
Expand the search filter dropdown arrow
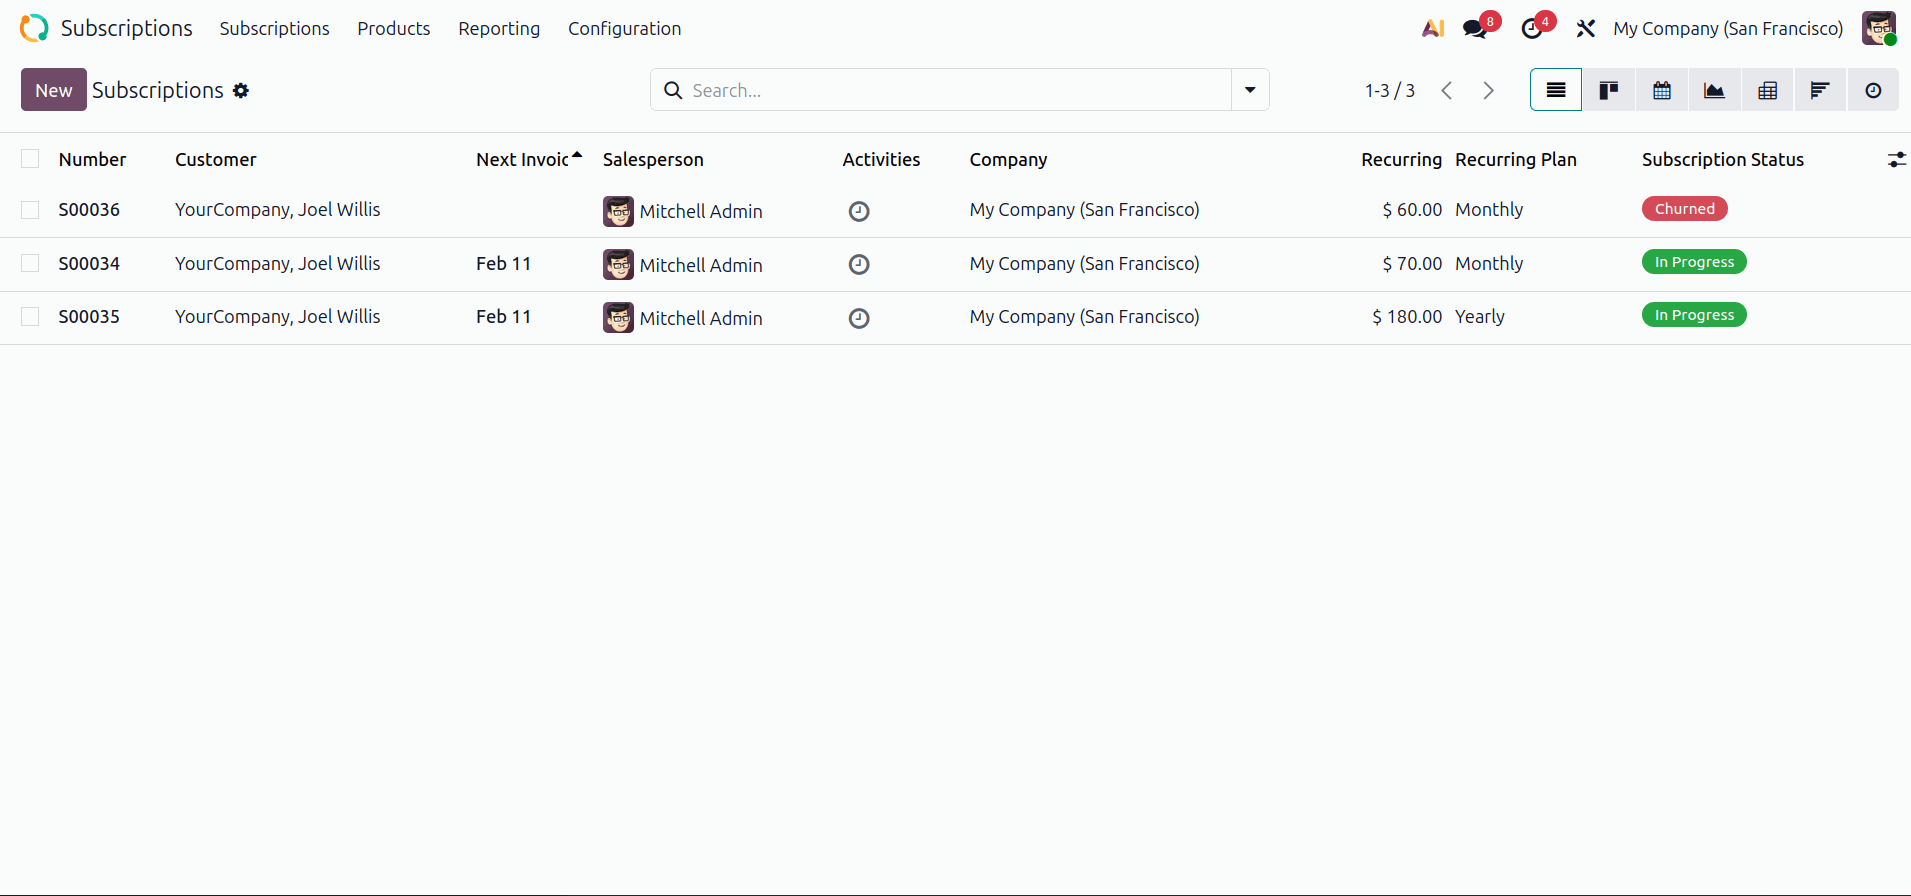click(1250, 90)
